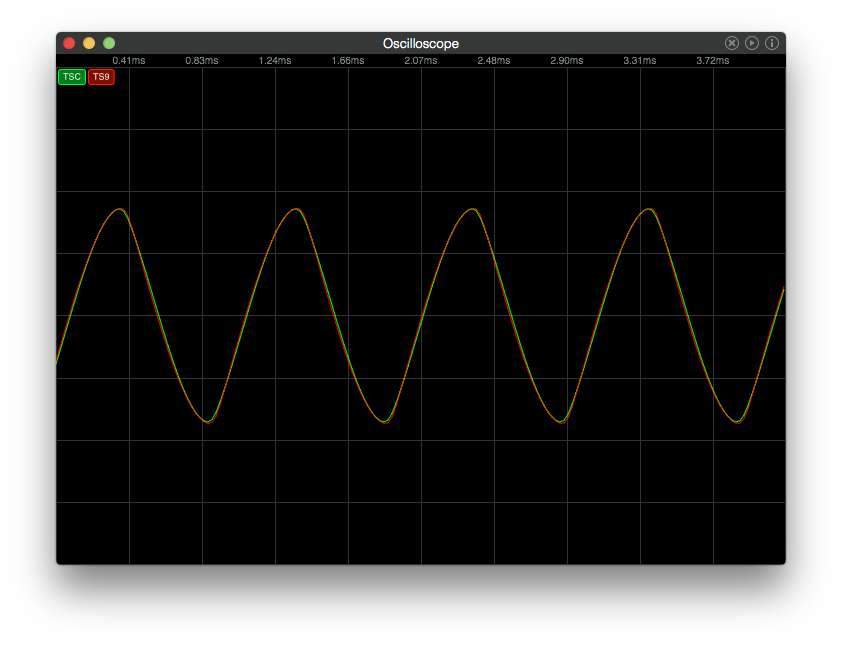This screenshot has width=842, height=645.
Task: Open the info icon in title bar
Action: 772,43
